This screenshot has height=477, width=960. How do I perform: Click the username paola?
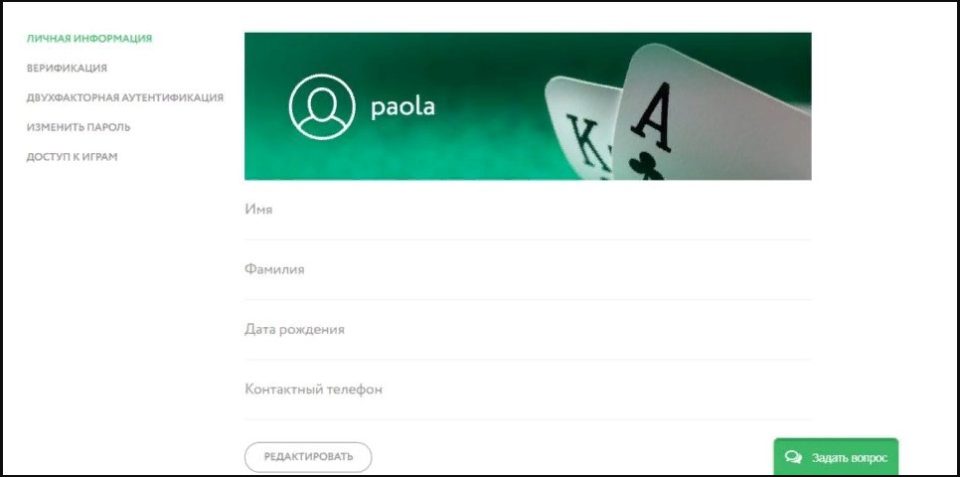point(403,107)
